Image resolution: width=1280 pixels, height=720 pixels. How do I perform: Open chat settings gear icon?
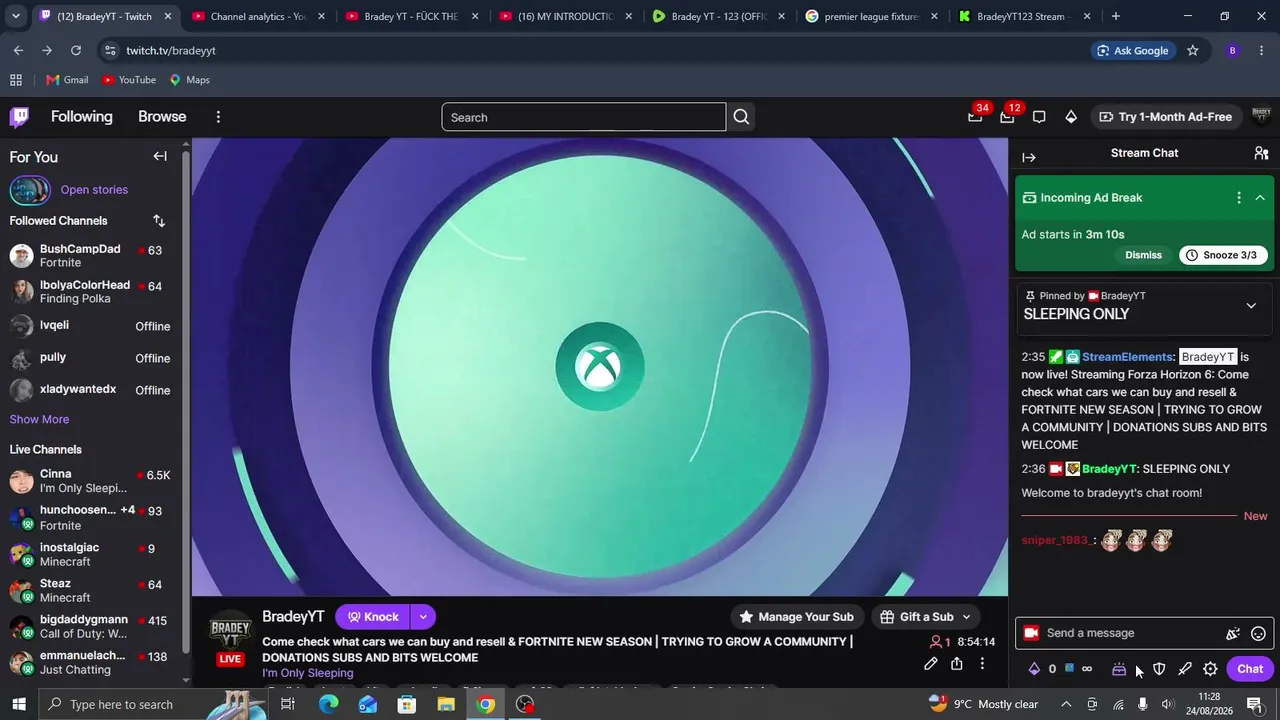pos(1211,669)
